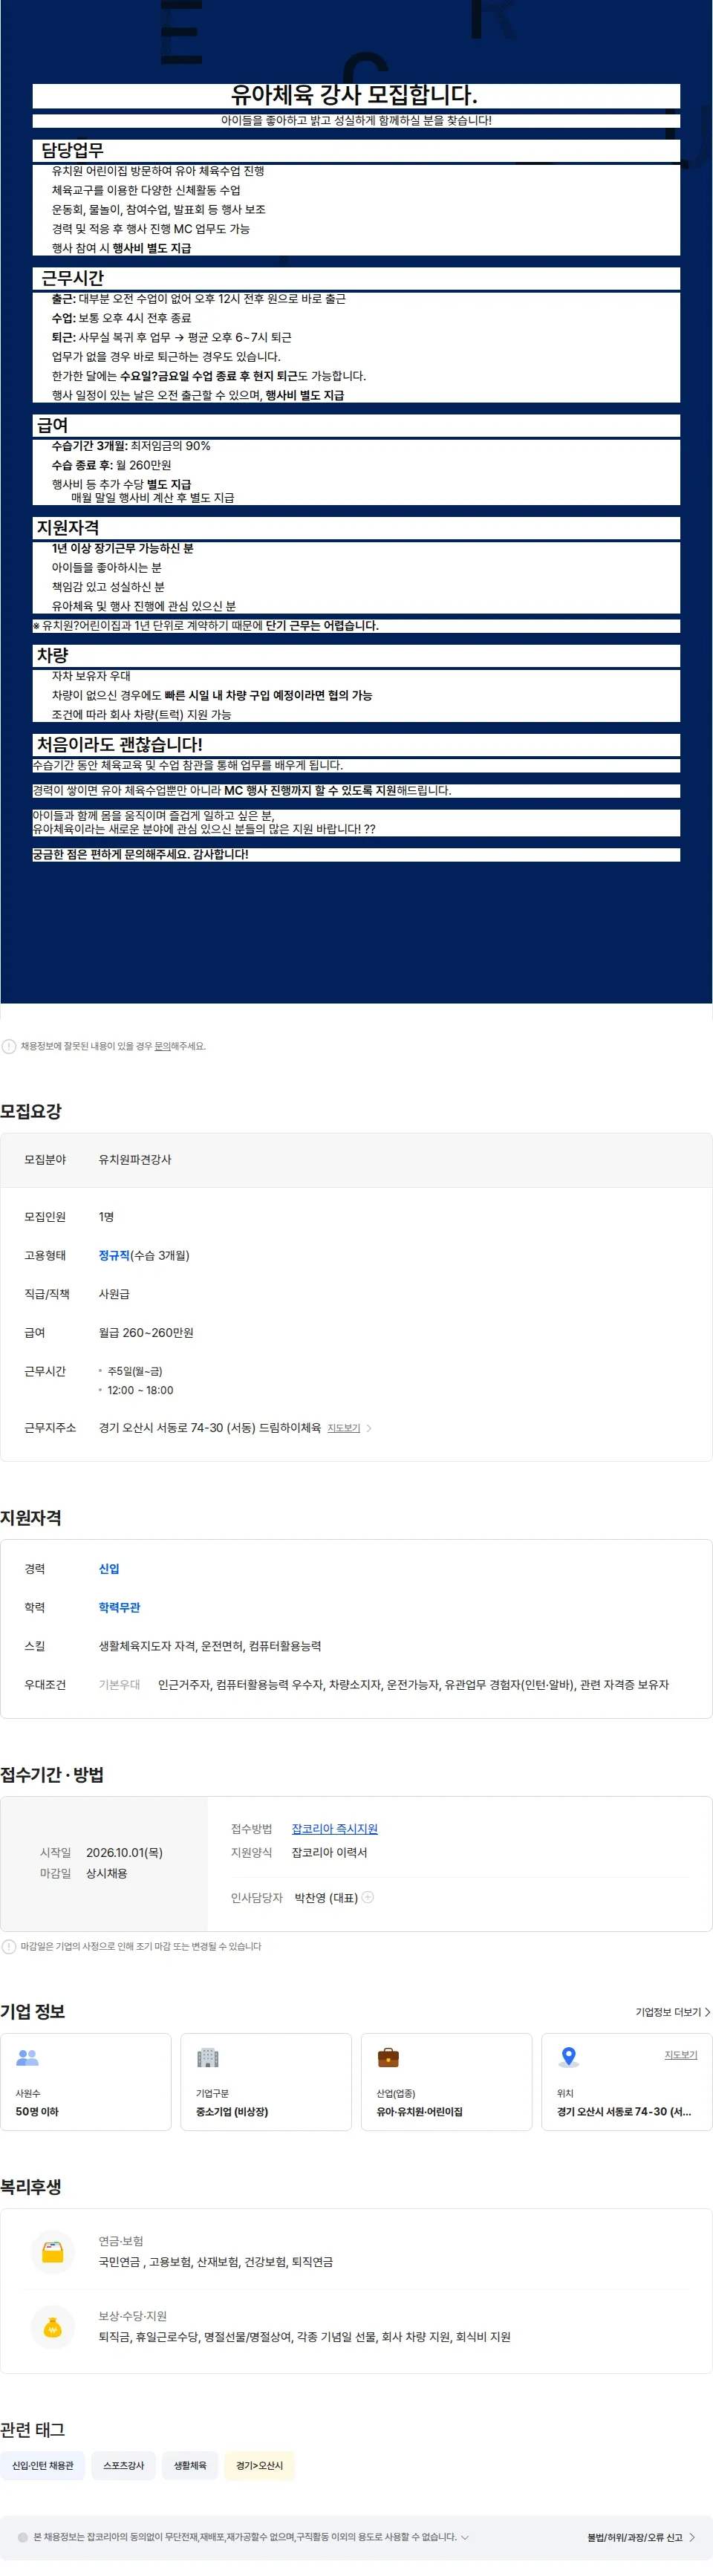This screenshot has width=713, height=2576.
Task: Open 잡코리아 즉시지원 application link
Action: click(334, 1829)
